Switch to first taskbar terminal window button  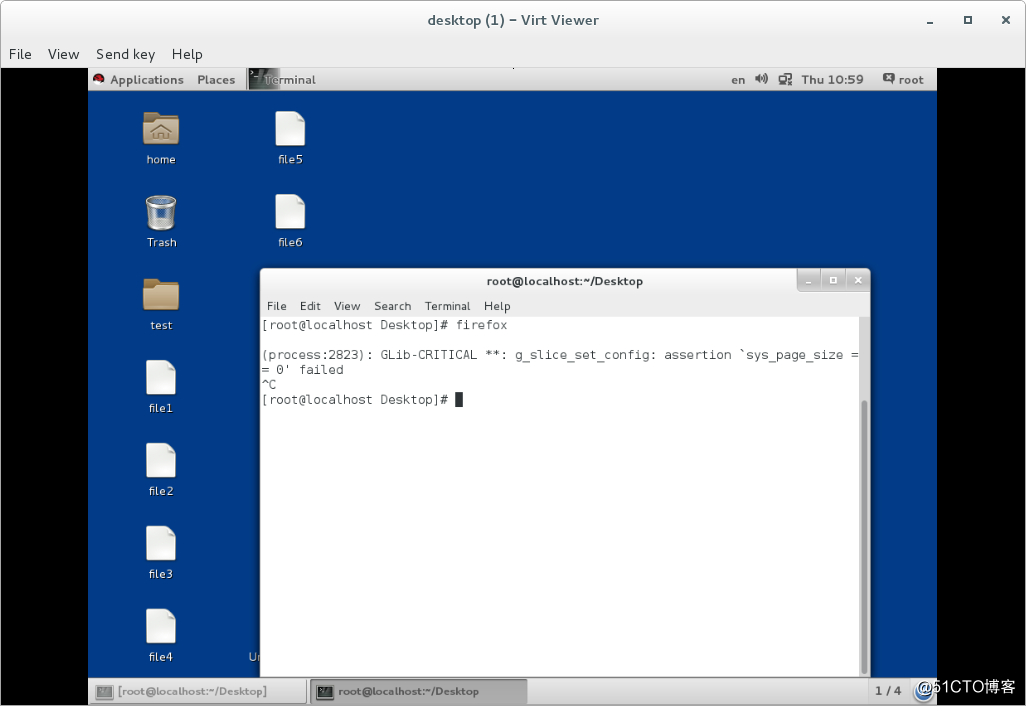198,691
